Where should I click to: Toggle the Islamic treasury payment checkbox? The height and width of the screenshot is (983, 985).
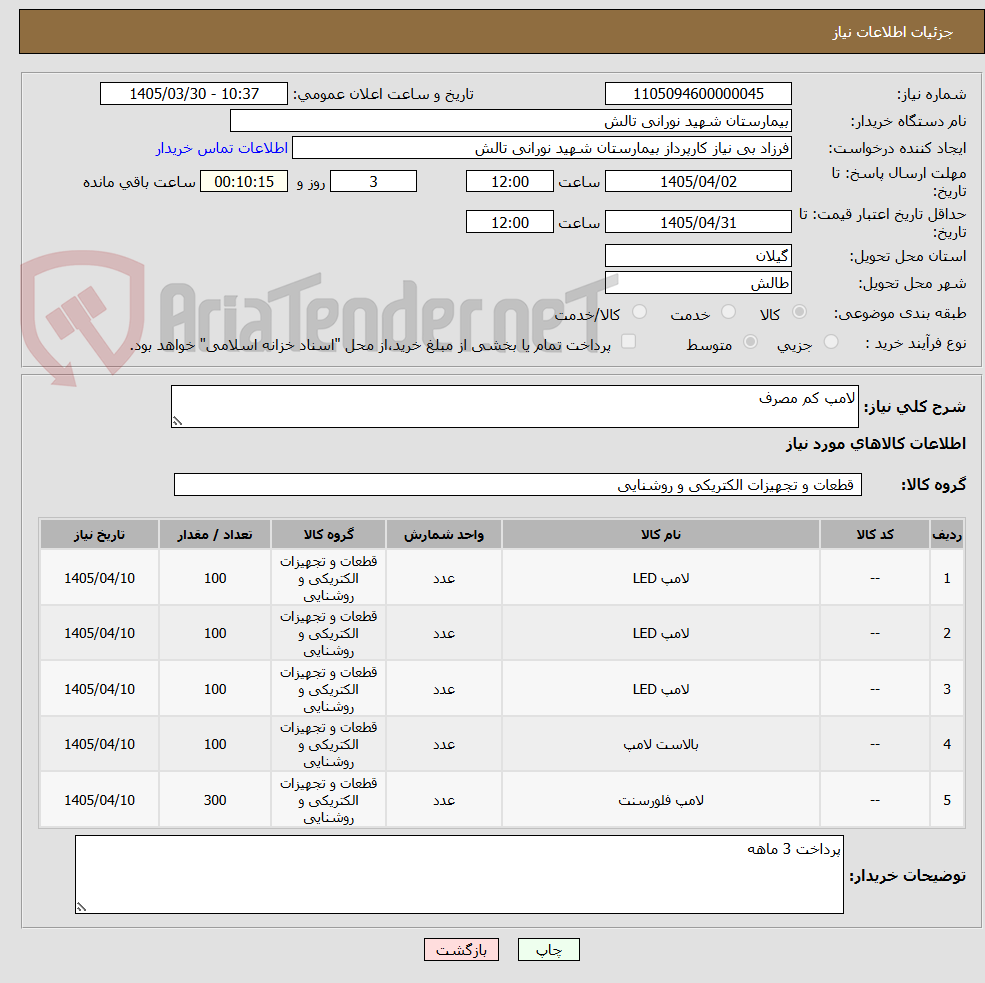(628, 342)
